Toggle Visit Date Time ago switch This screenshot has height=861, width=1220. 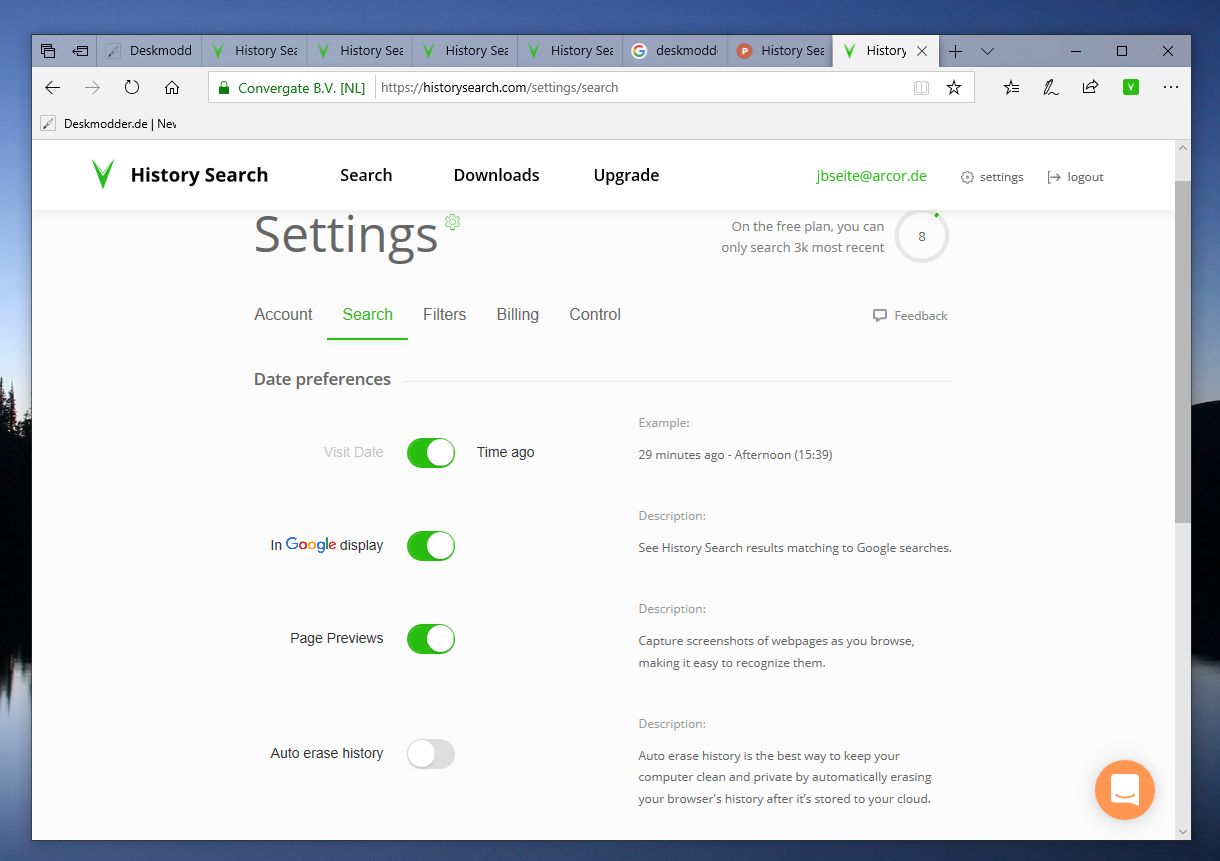point(431,453)
